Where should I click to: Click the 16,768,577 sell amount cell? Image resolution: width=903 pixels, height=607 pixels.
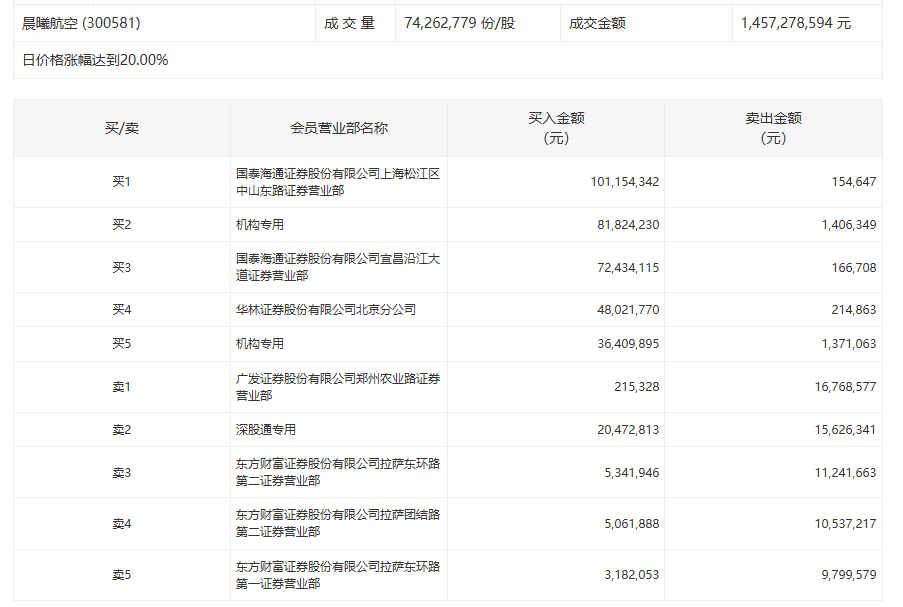pos(839,387)
